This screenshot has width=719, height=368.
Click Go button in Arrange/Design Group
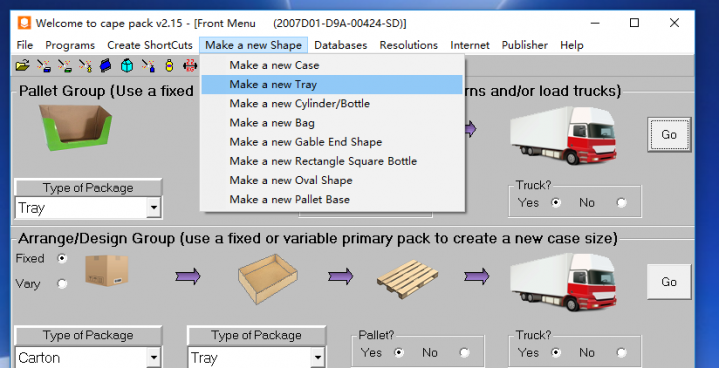(x=669, y=282)
